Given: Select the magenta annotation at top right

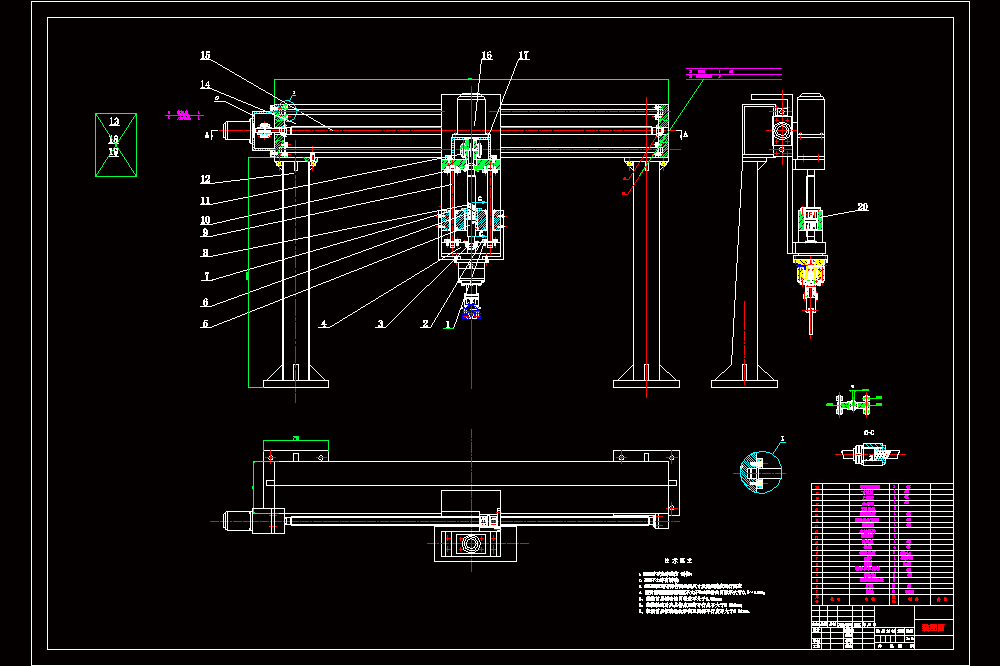Looking at the screenshot, I should (733, 74).
